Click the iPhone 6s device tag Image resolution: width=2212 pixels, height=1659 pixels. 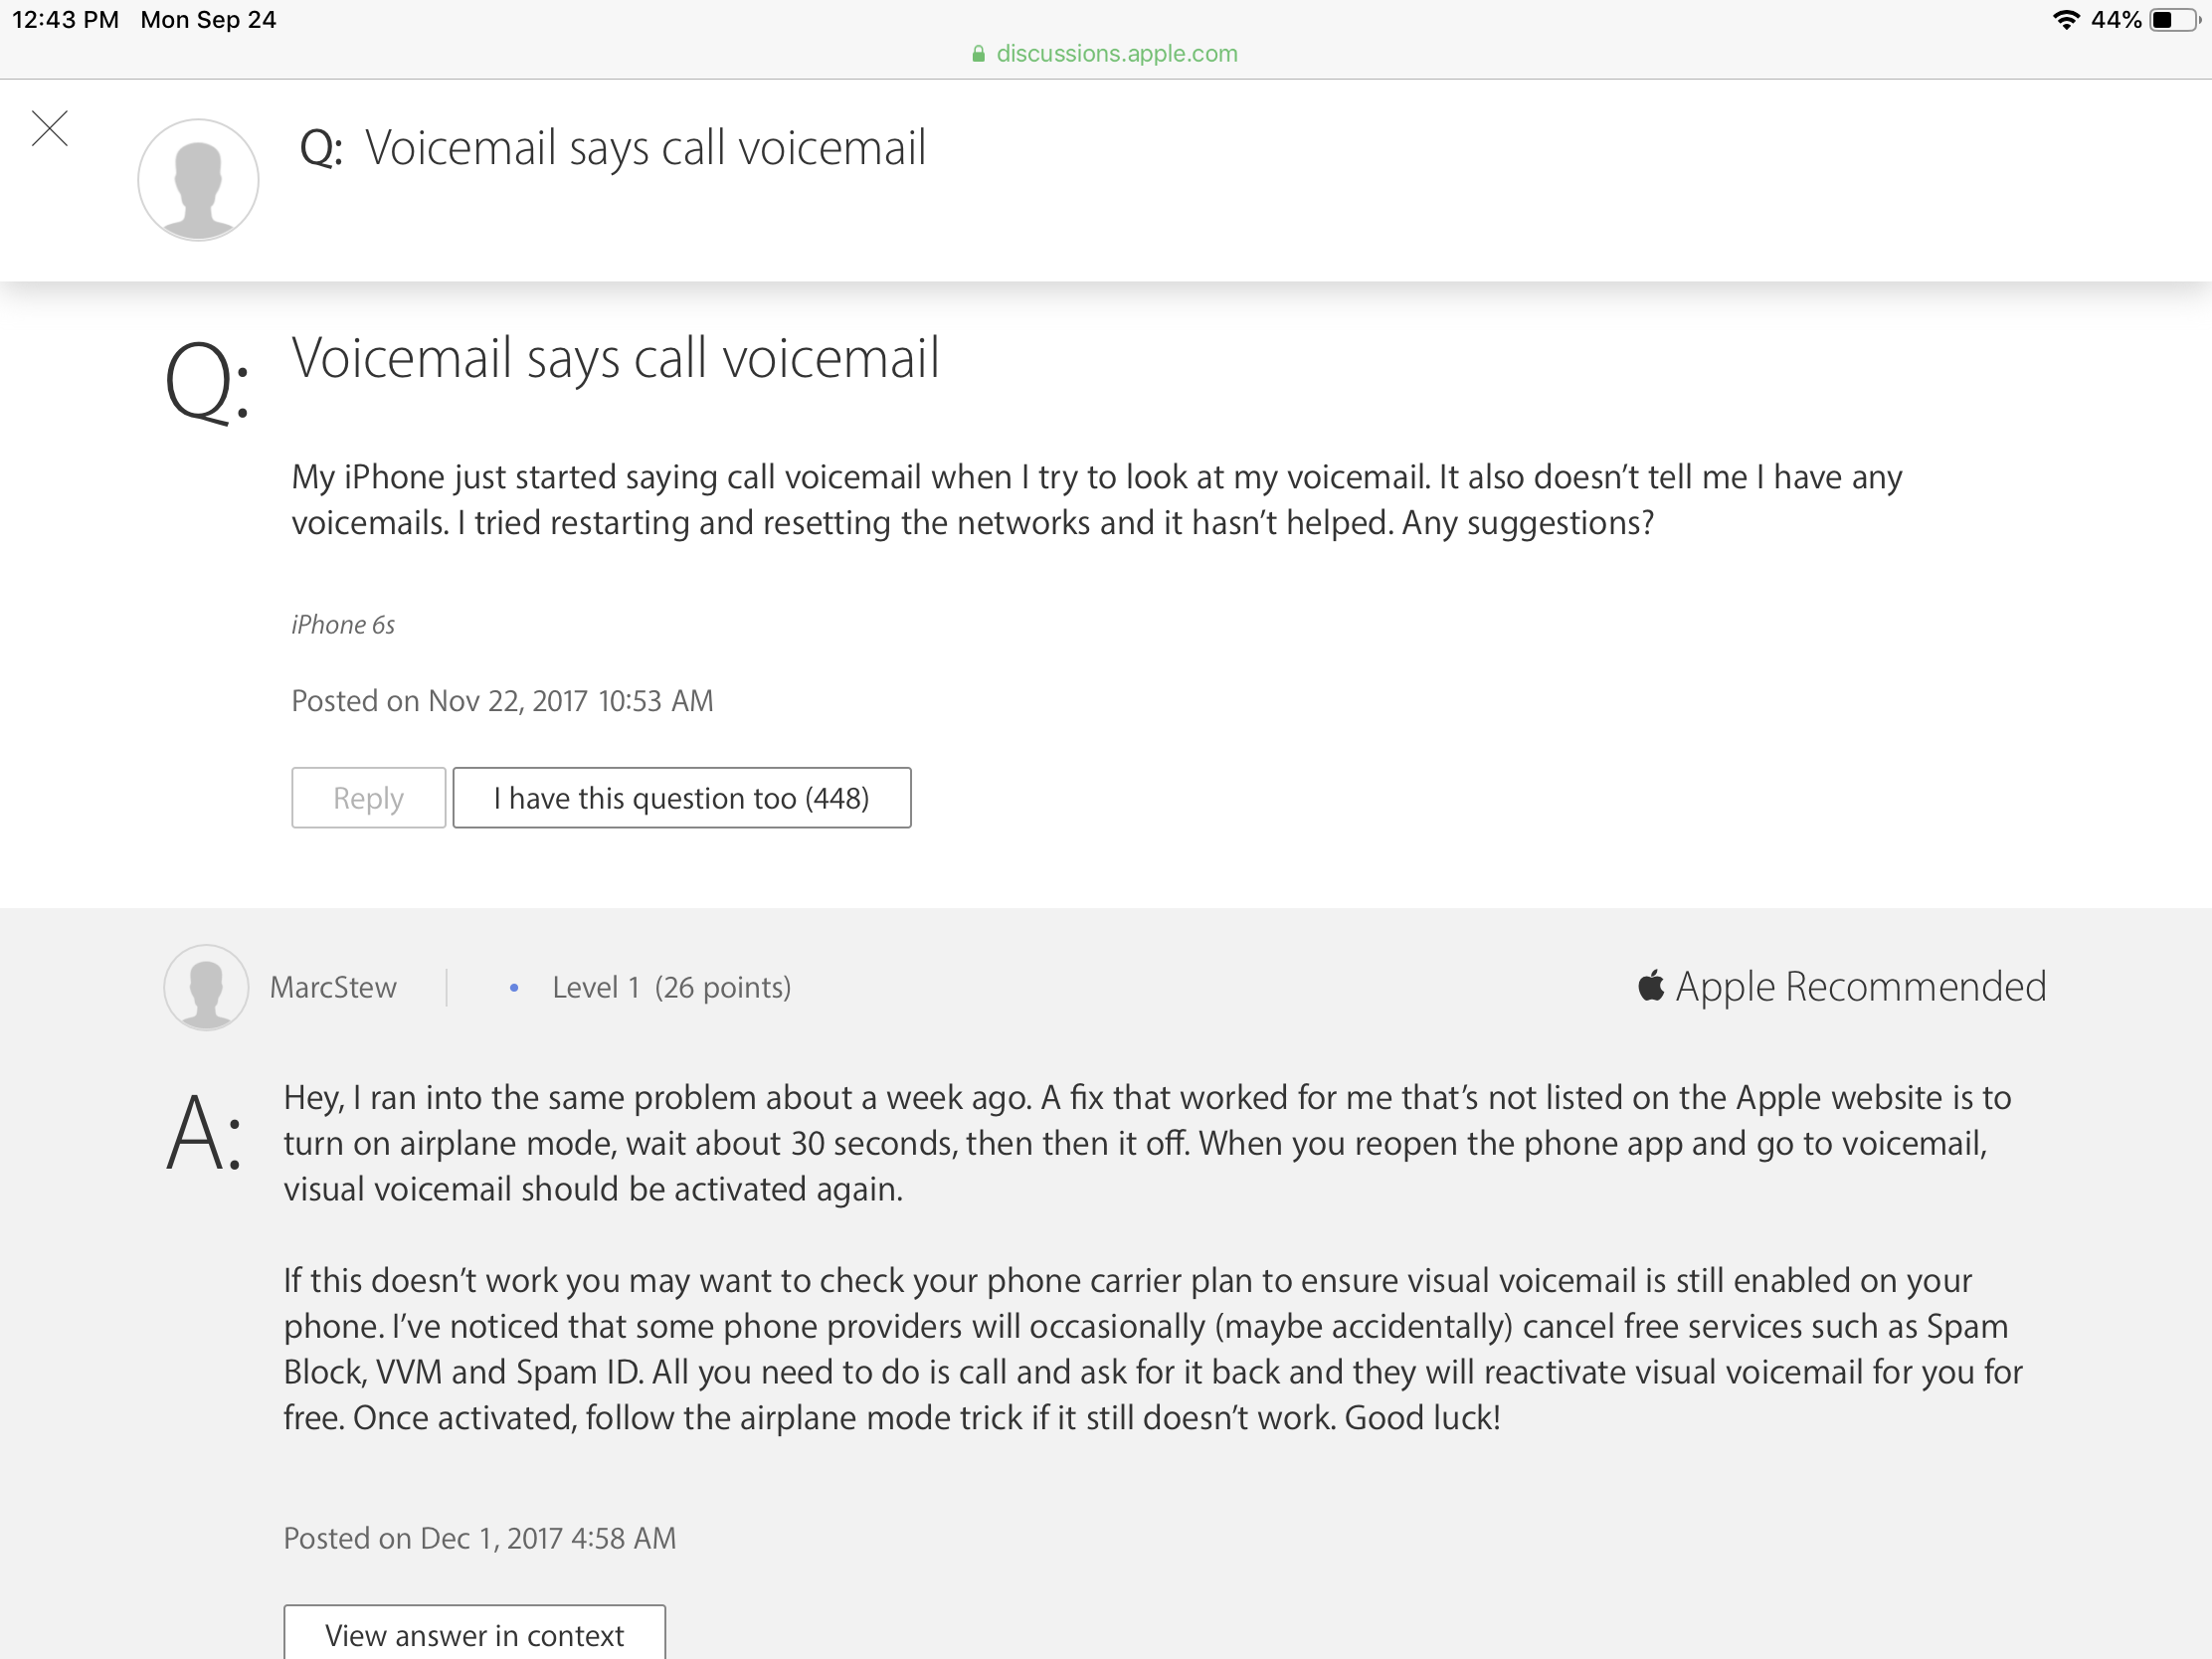pos(343,625)
